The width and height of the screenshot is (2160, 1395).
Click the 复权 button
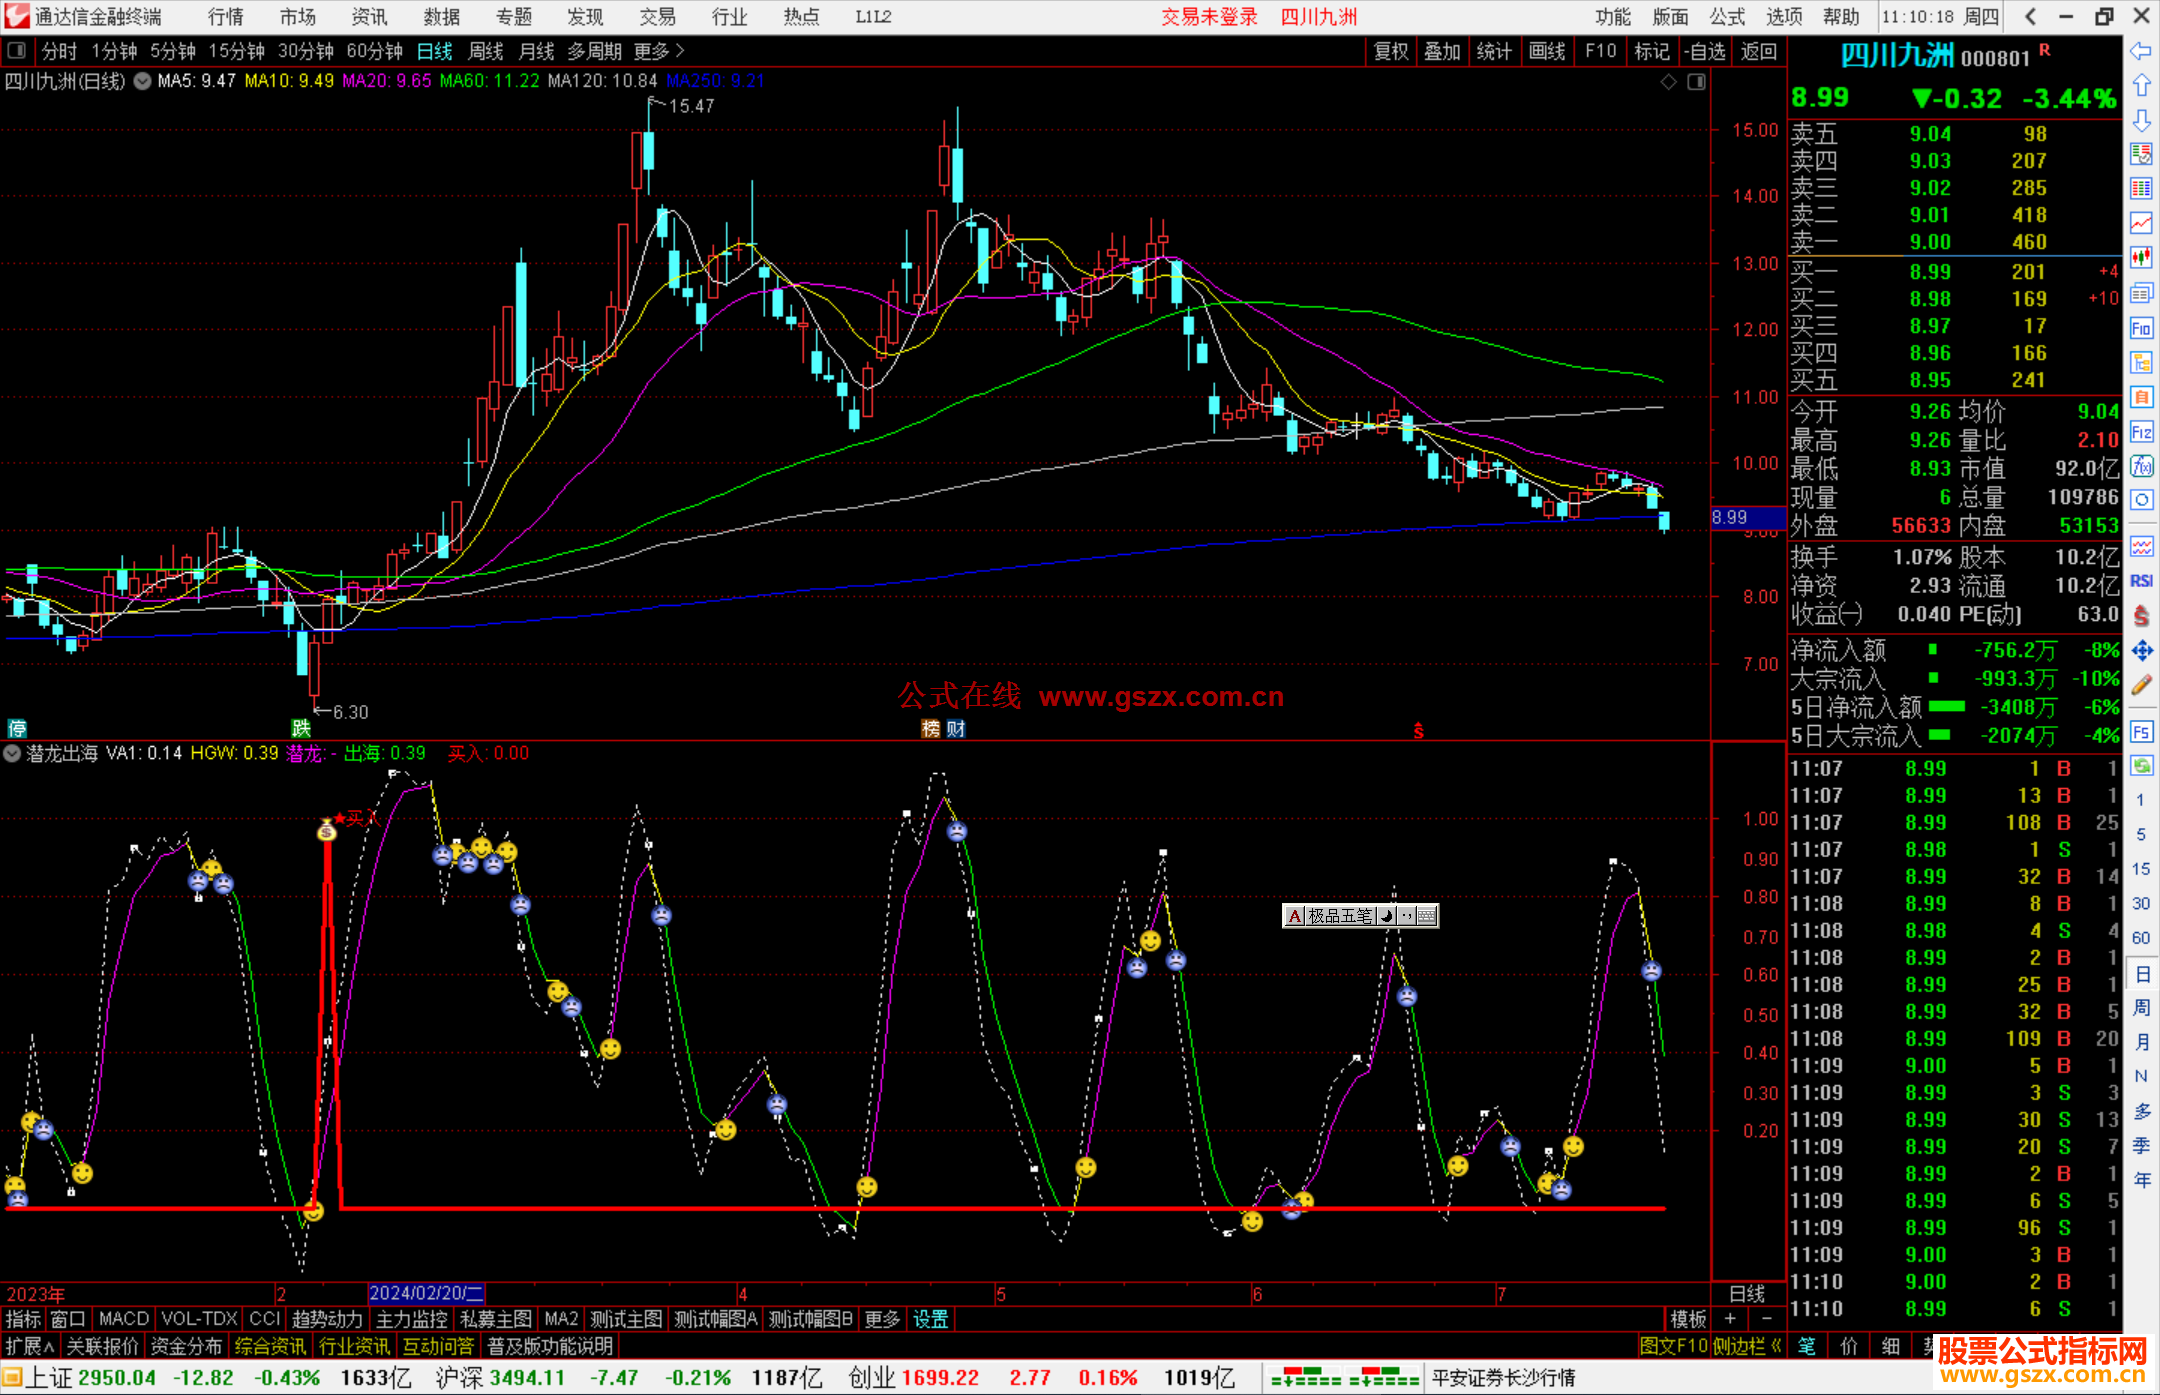[1391, 51]
